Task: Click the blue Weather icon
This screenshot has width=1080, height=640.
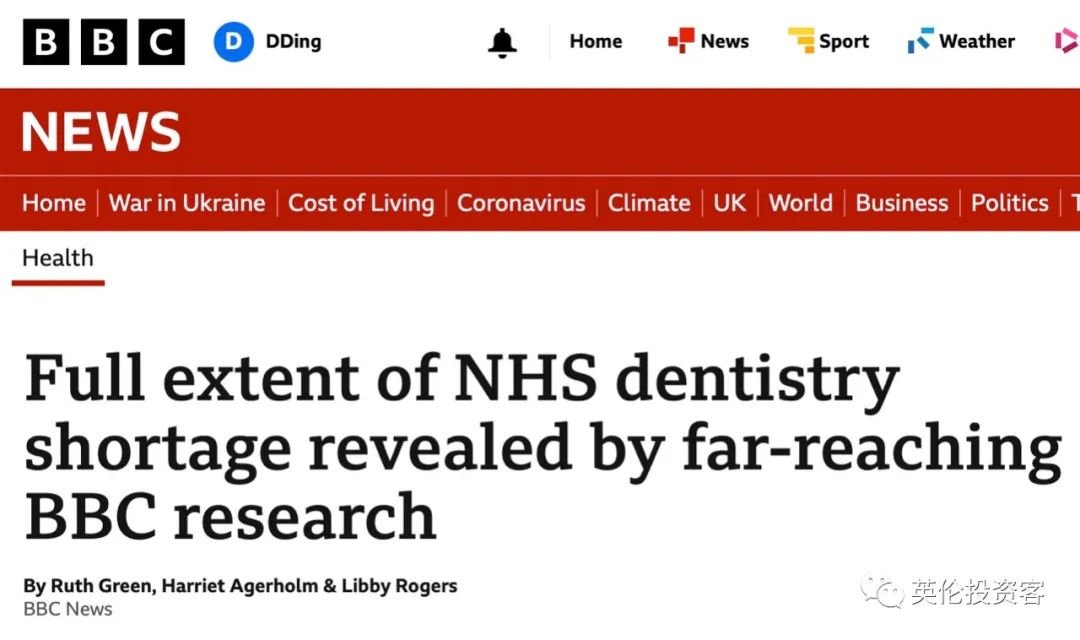Action: pos(921,41)
